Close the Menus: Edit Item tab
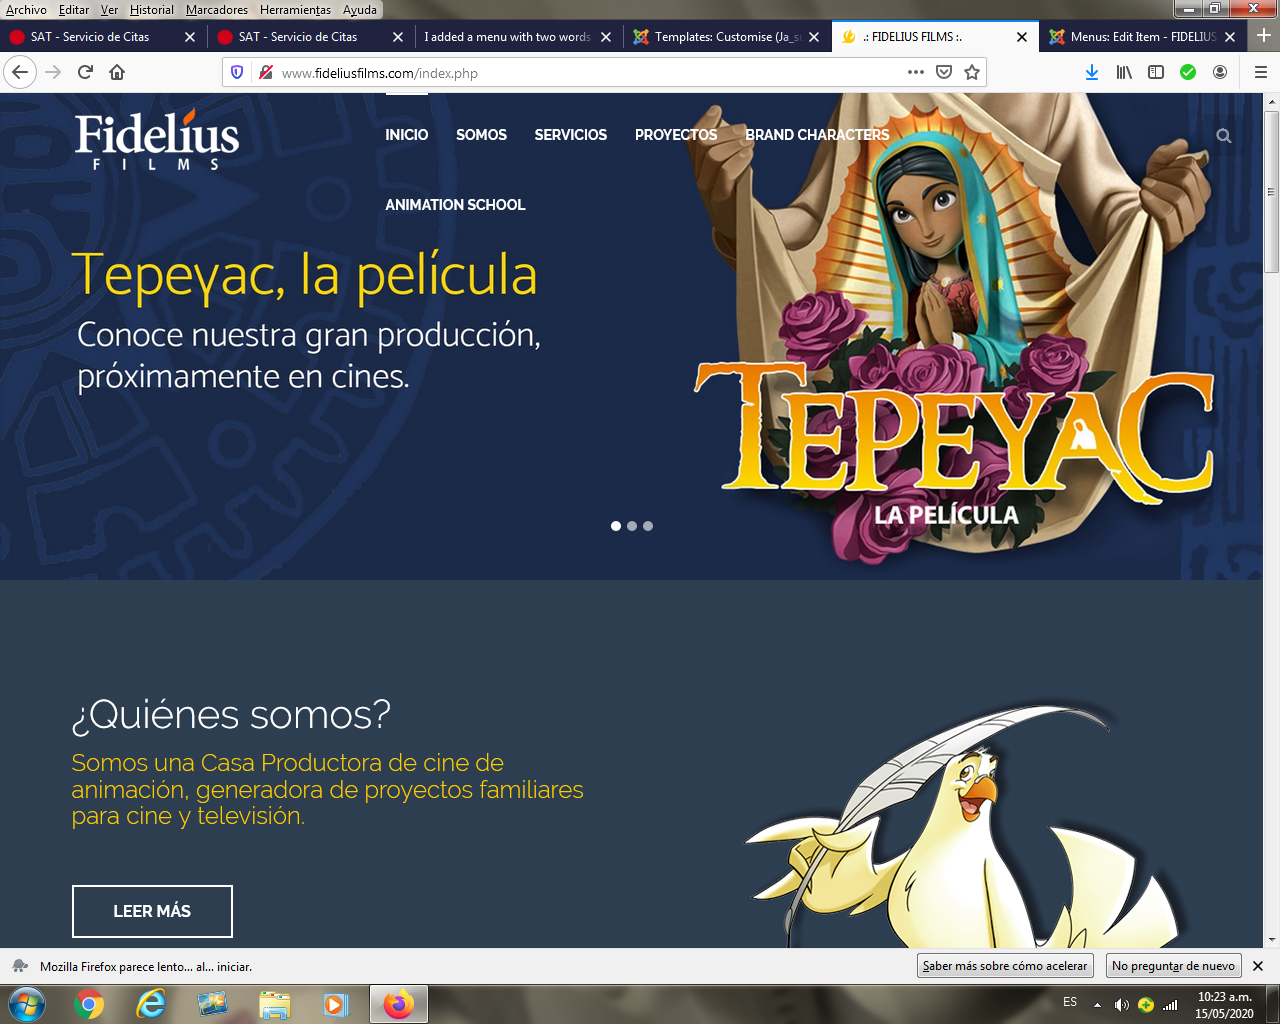Image resolution: width=1280 pixels, height=1024 pixels. coord(1229,37)
